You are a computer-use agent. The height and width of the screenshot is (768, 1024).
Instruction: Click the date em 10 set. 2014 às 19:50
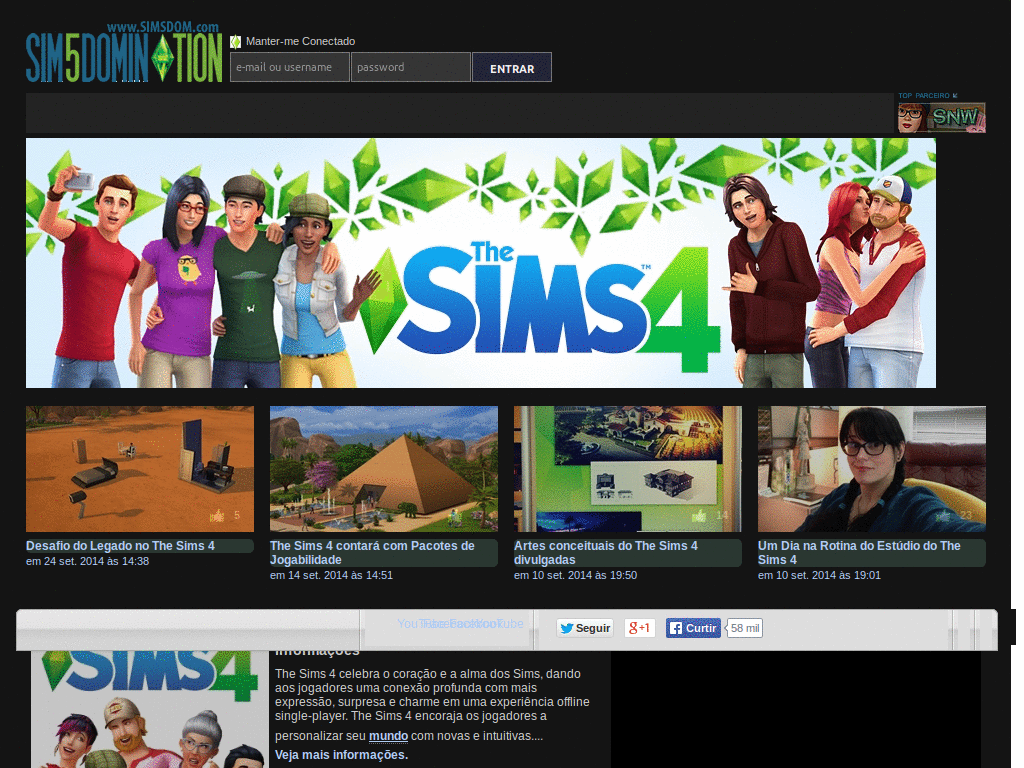575,575
